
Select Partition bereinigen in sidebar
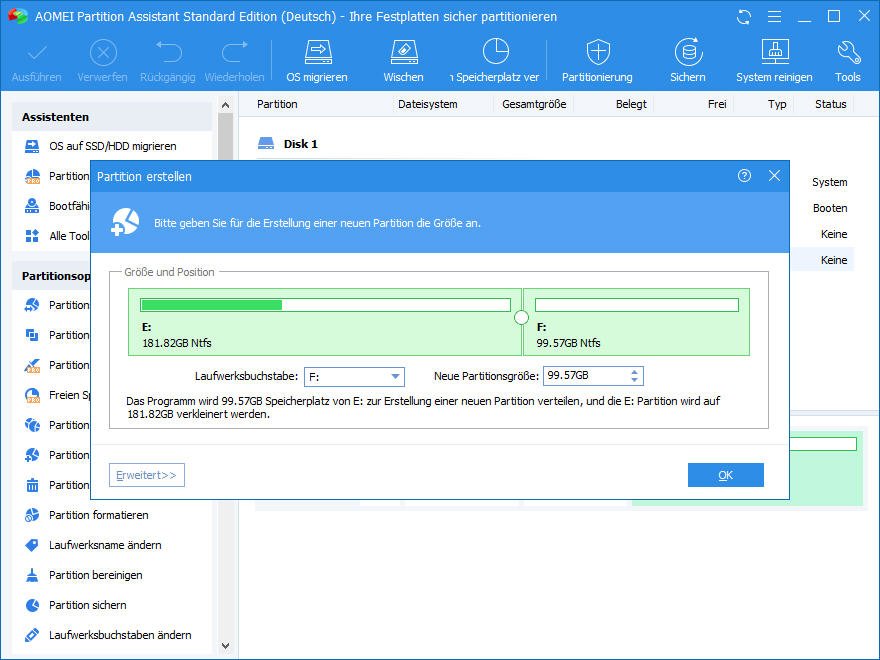(x=95, y=575)
